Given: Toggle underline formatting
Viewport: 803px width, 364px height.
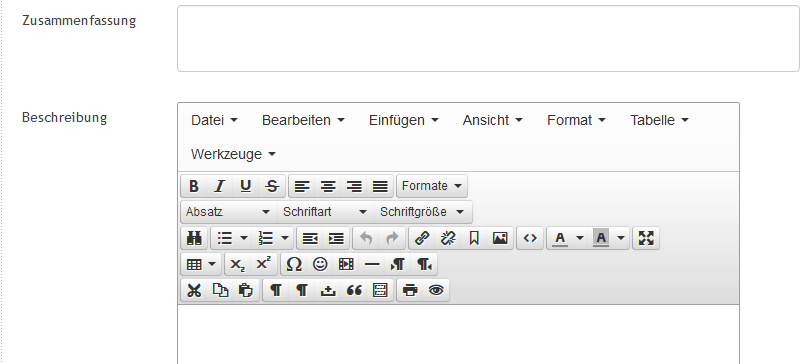Looking at the screenshot, I should (246, 186).
